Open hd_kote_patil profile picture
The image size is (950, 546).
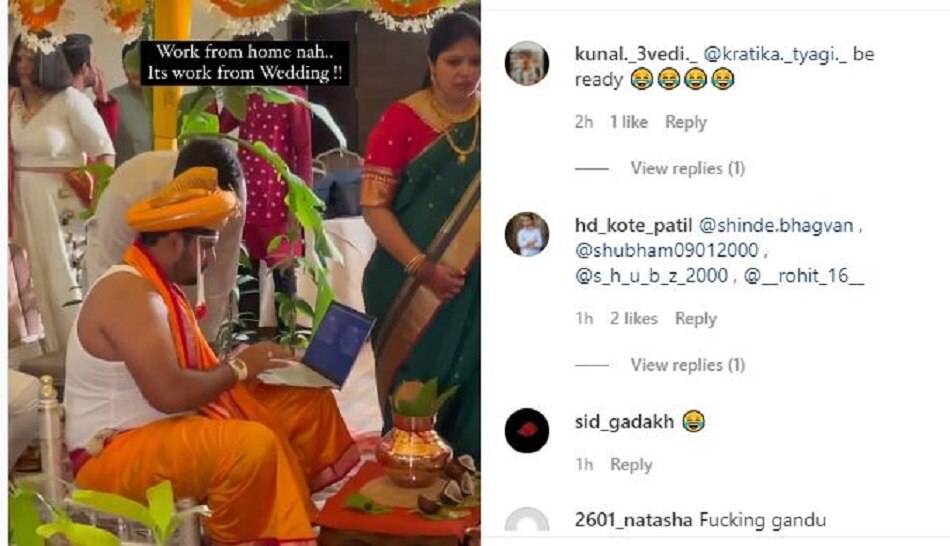tap(526, 235)
